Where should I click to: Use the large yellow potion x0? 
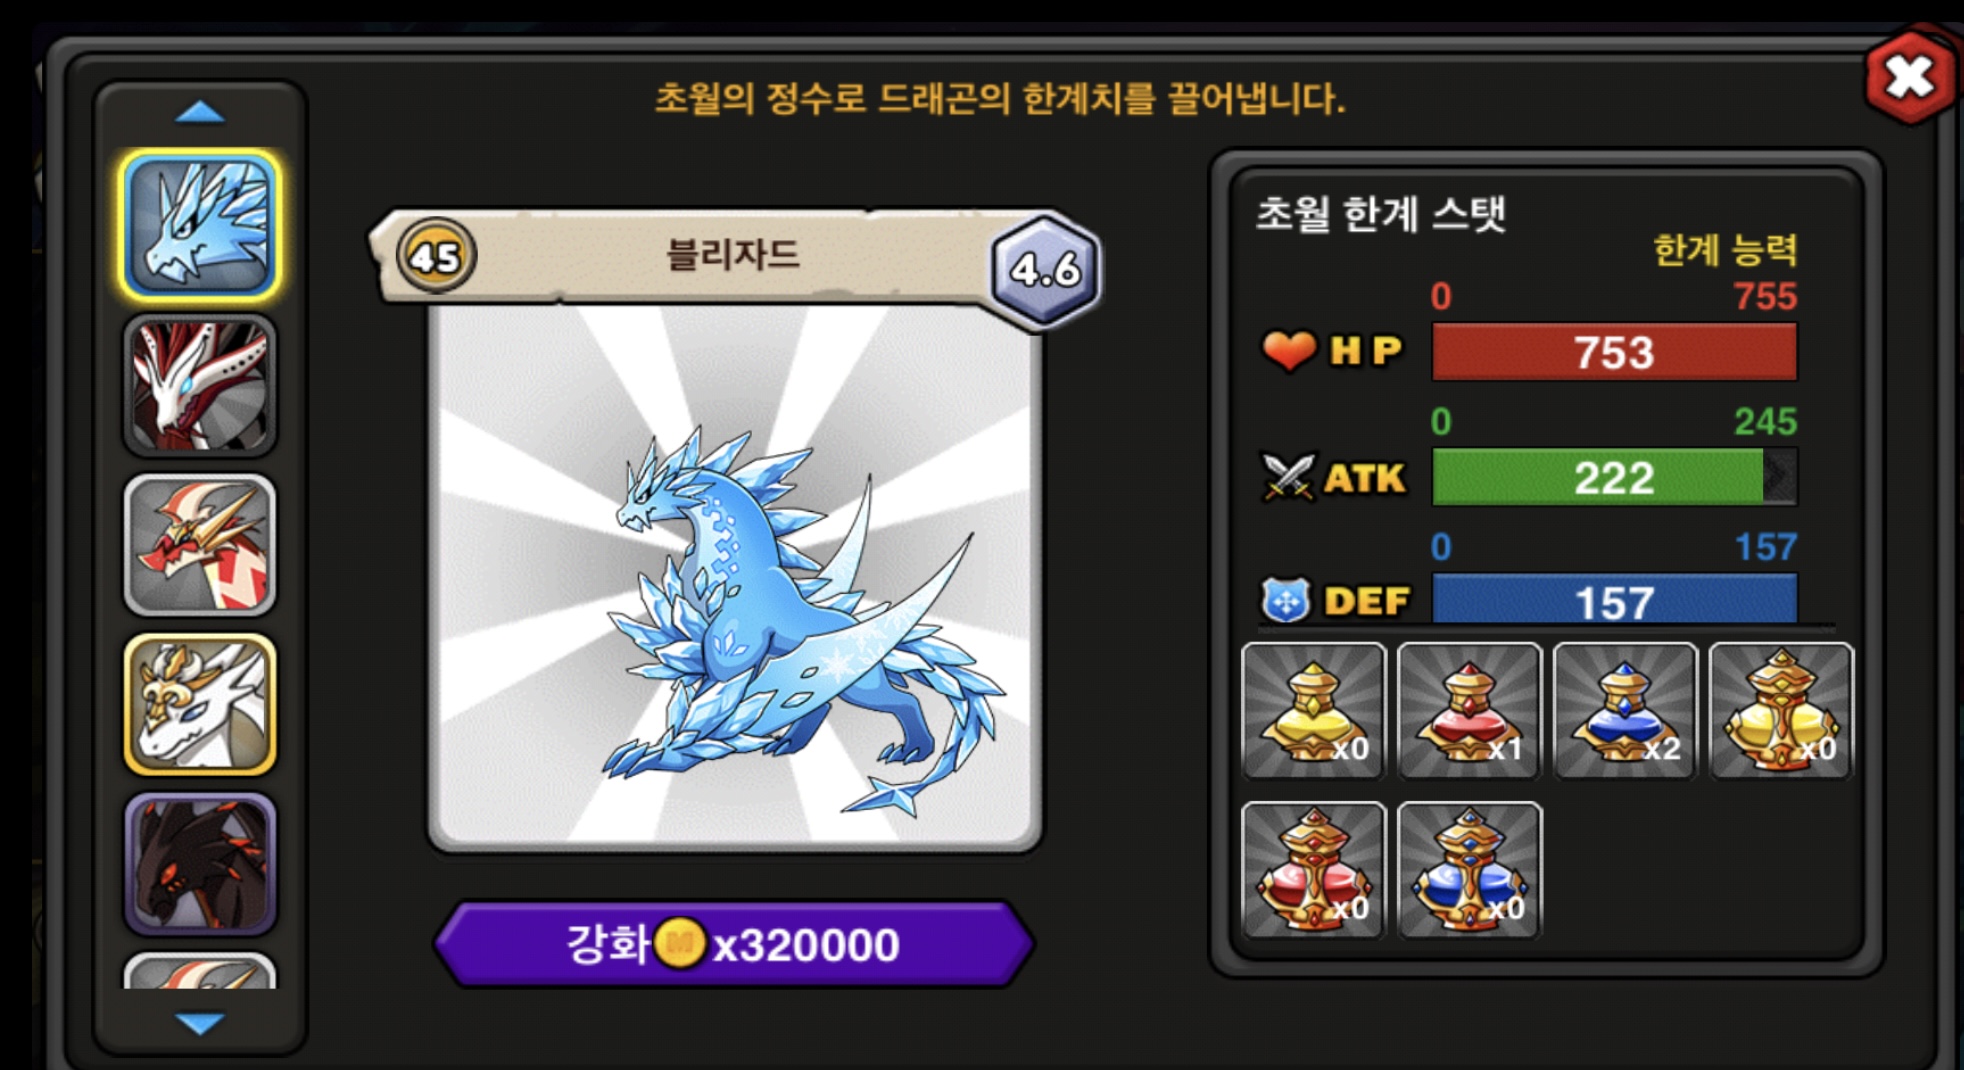[x=1781, y=711]
